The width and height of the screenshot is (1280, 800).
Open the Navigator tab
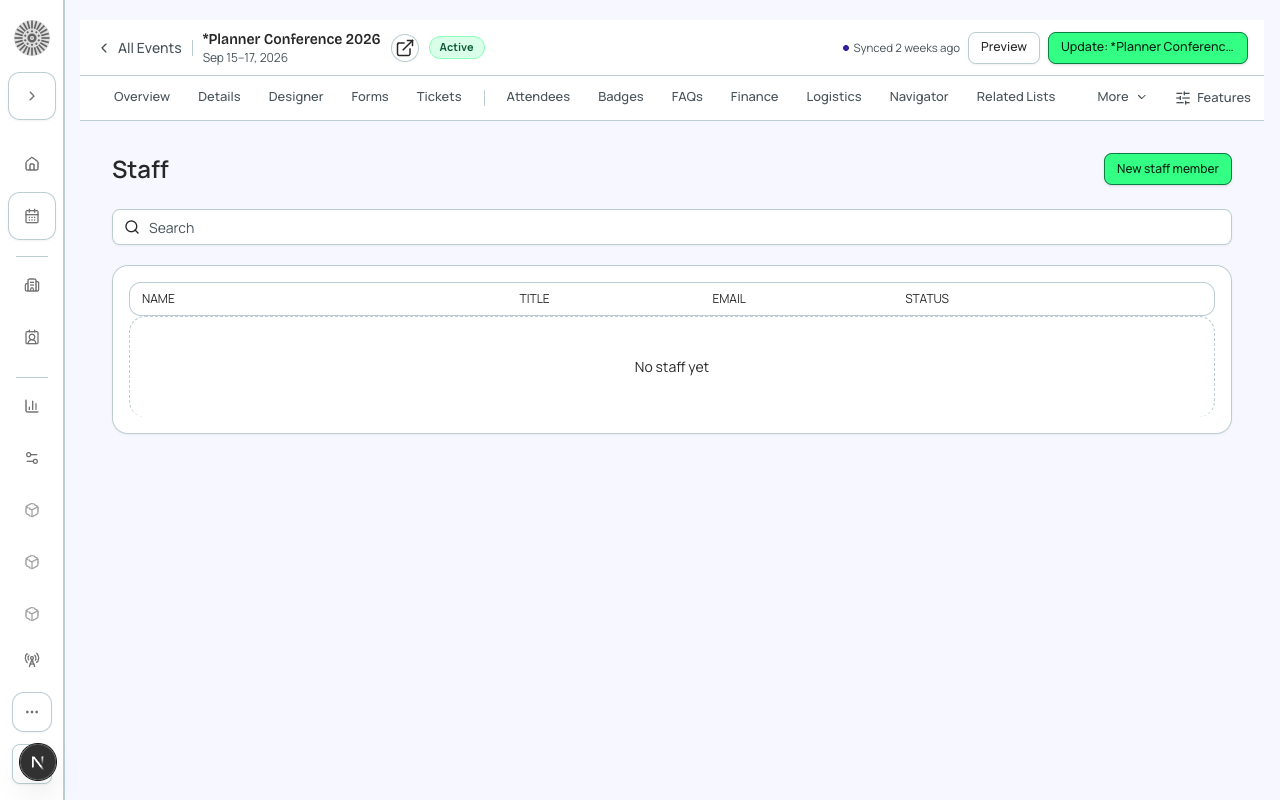tap(919, 97)
